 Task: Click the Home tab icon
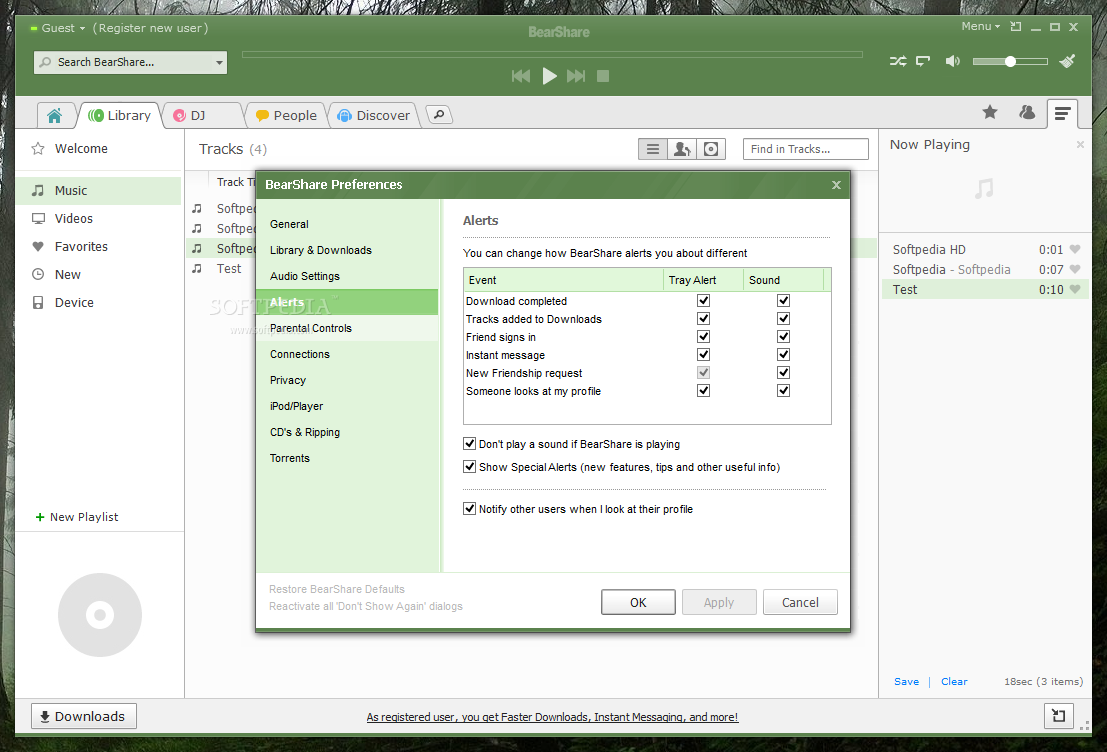[54, 115]
